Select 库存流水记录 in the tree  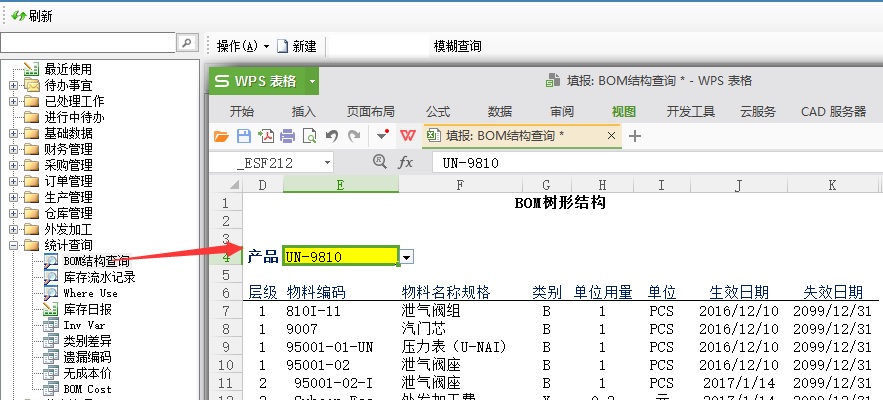click(x=99, y=277)
